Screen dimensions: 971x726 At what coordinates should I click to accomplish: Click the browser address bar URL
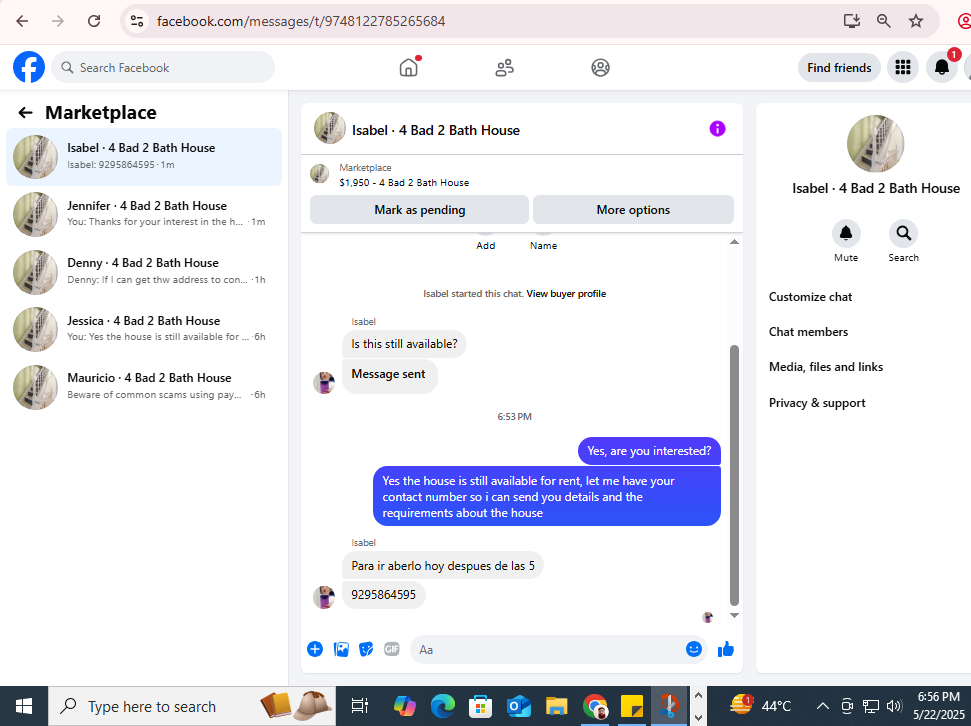[301, 21]
